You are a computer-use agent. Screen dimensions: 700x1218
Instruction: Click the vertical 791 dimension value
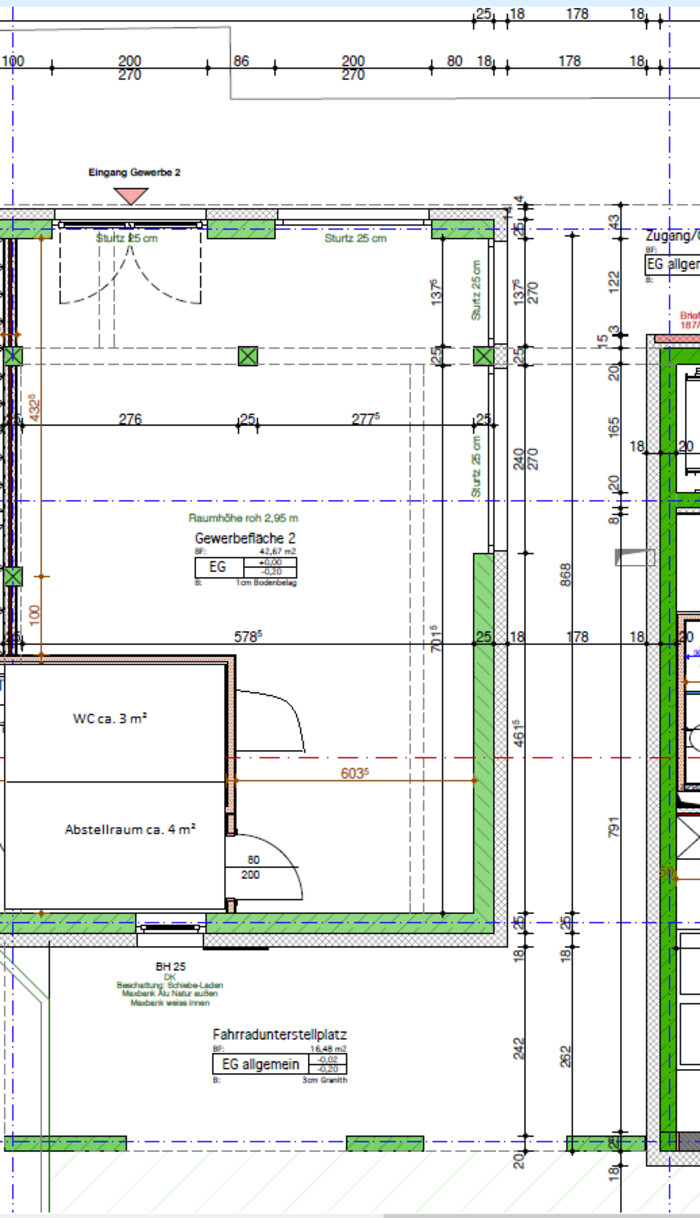[x=614, y=828]
